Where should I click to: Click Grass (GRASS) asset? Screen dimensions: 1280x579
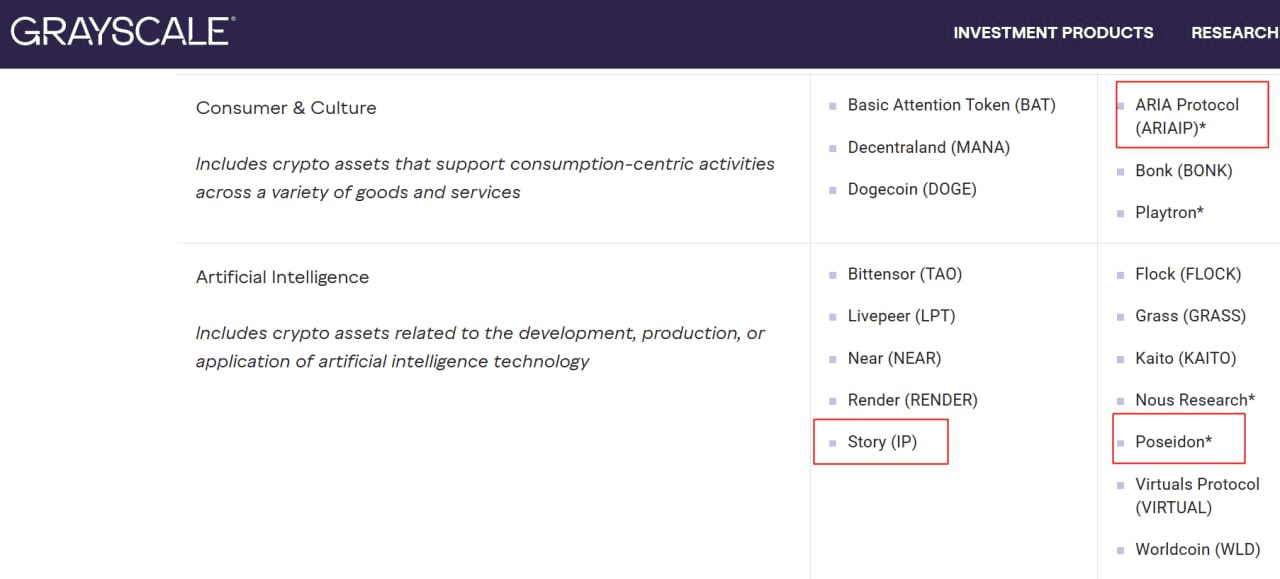point(1190,316)
